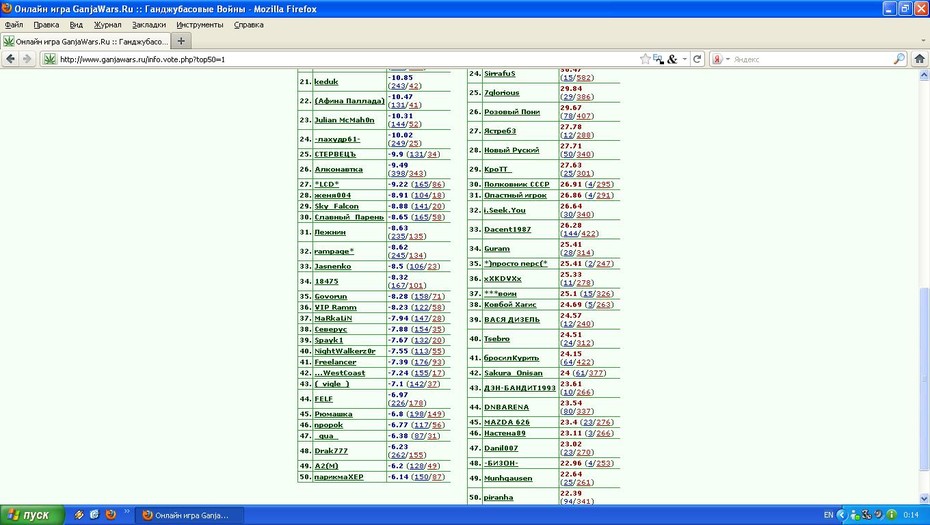Reload the page with the refresh icon
The width and height of the screenshot is (930, 525).
pos(698,59)
